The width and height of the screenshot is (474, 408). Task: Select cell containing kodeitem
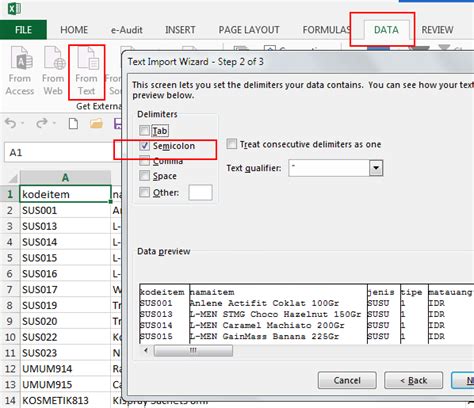coord(65,194)
